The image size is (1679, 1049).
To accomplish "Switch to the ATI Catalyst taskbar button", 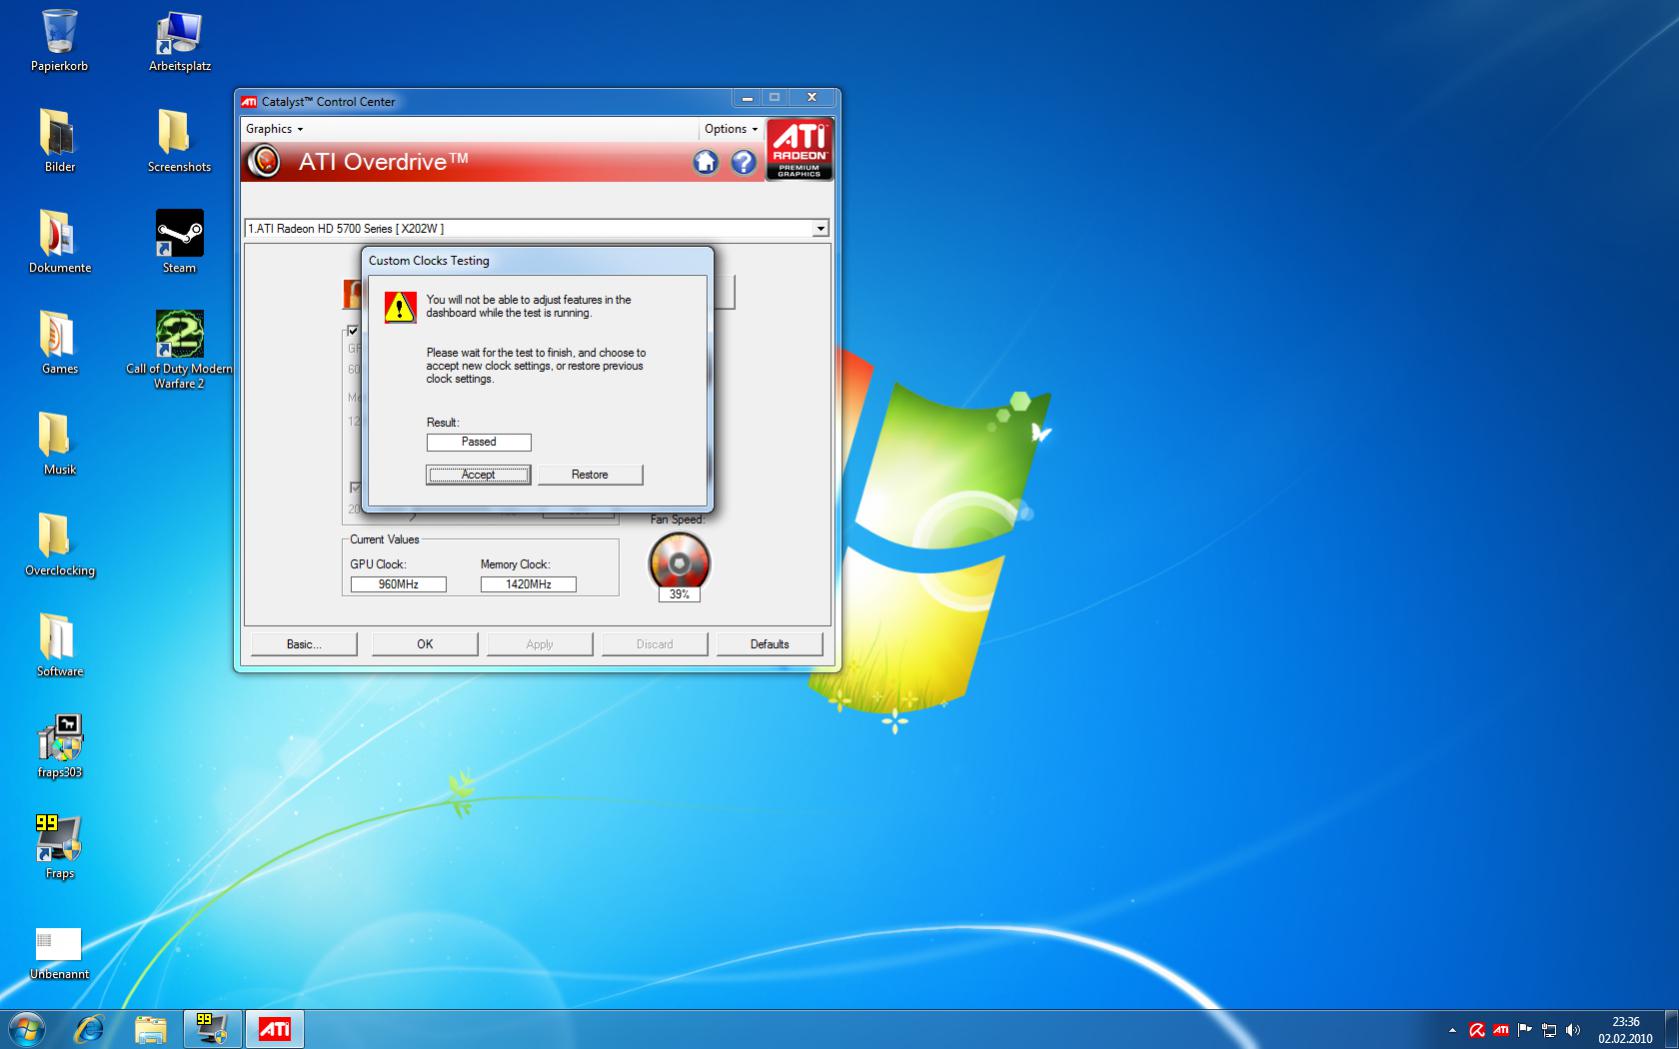I will point(274,1029).
